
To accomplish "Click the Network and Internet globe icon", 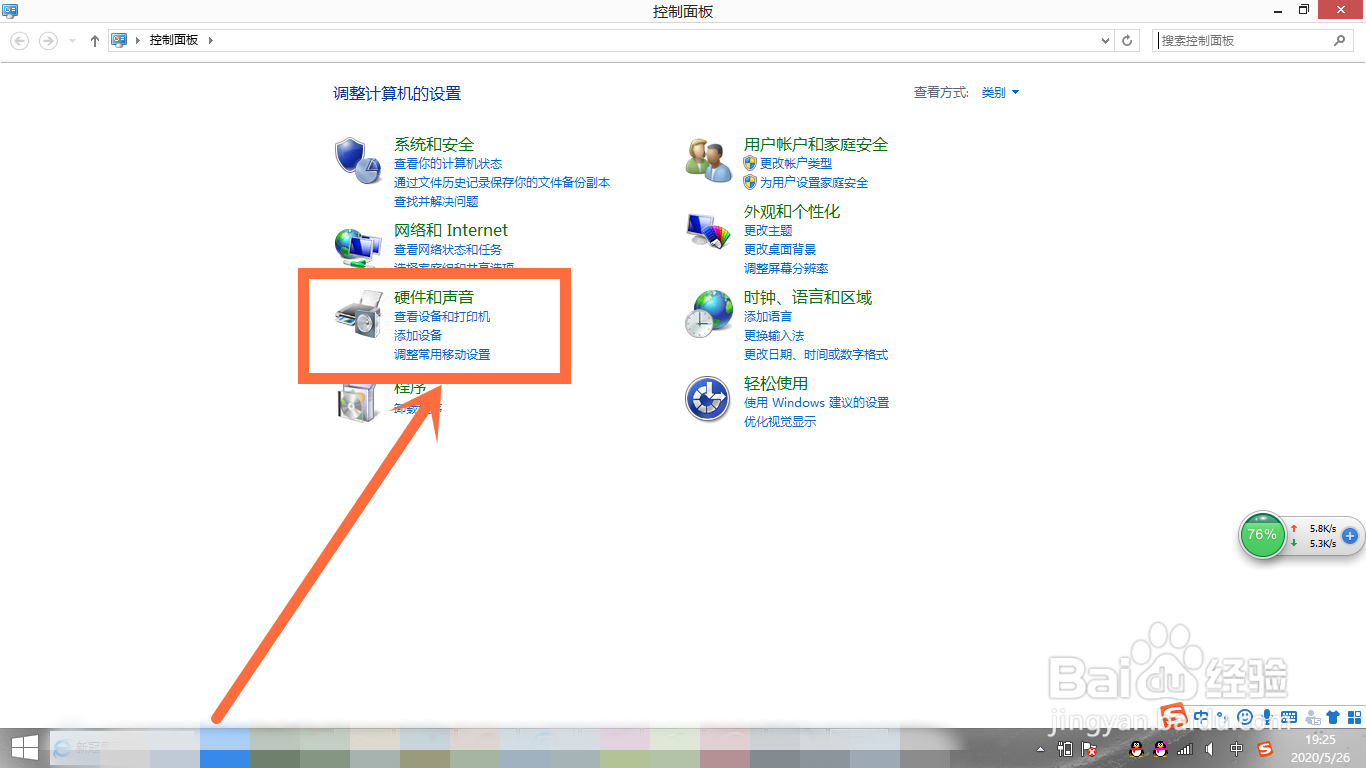I will [358, 245].
